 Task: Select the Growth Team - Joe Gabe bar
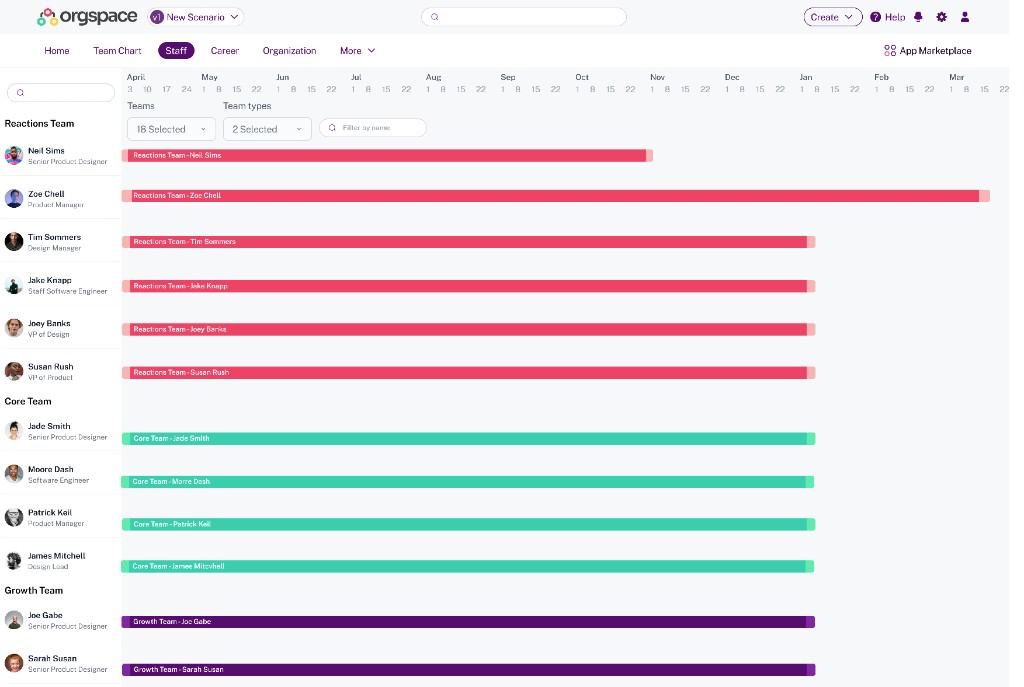click(468, 622)
